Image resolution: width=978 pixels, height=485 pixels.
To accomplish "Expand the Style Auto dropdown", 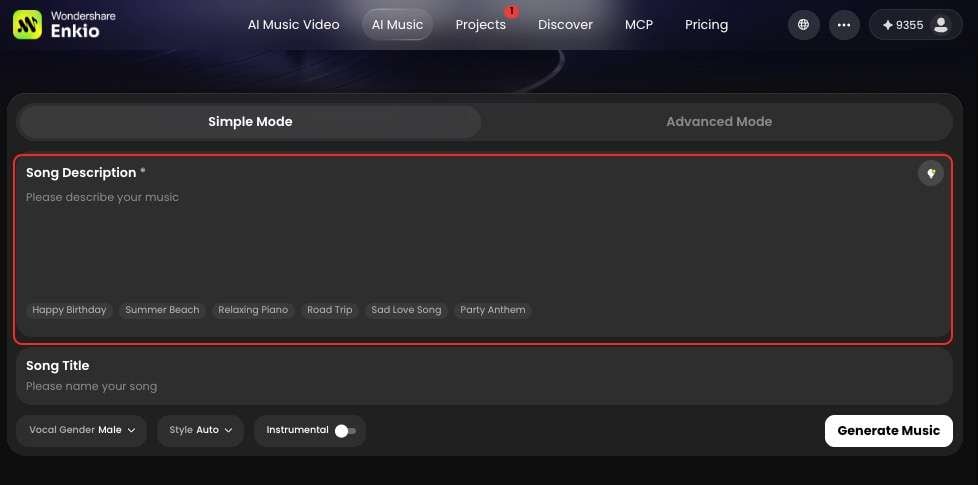I will point(200,430).
